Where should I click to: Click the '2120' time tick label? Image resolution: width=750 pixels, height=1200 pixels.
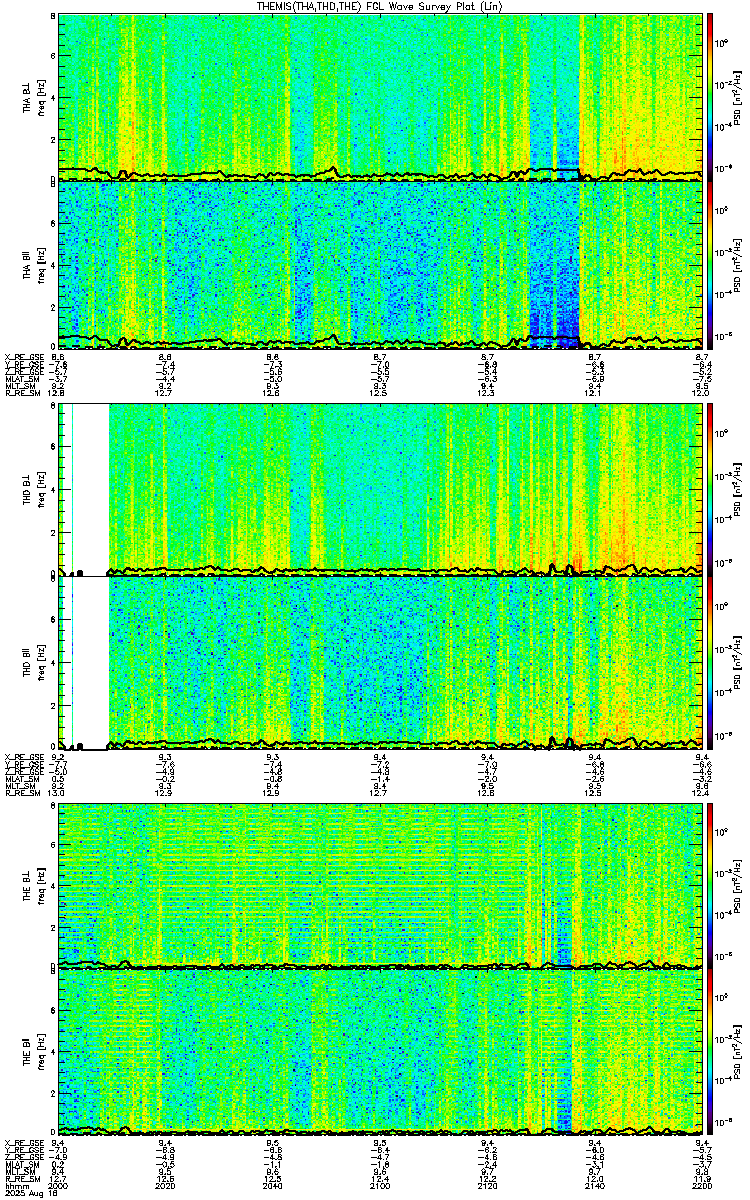[487, 1185]
